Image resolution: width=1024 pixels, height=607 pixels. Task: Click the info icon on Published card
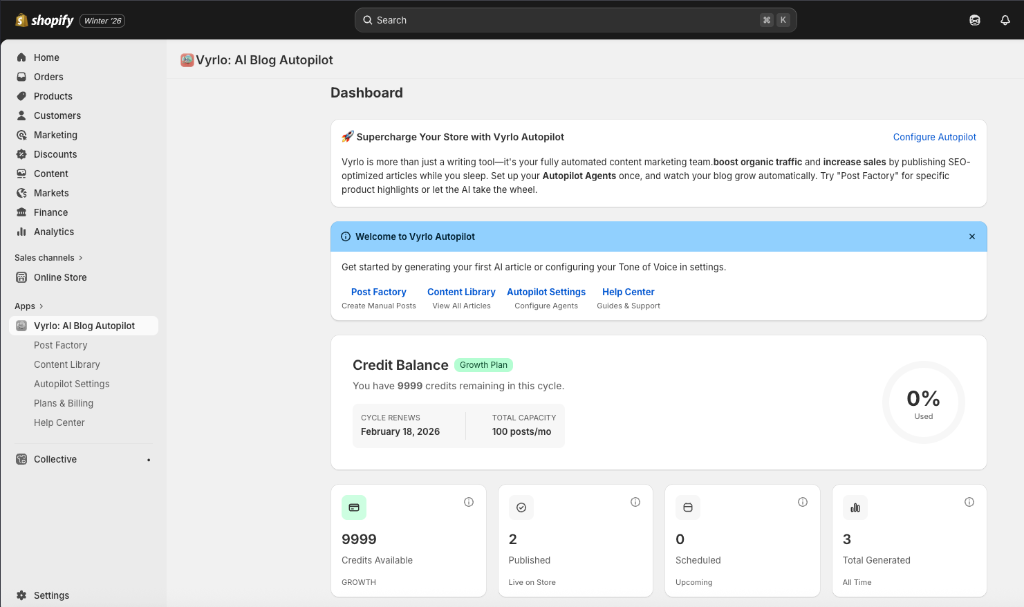[635, 502]
